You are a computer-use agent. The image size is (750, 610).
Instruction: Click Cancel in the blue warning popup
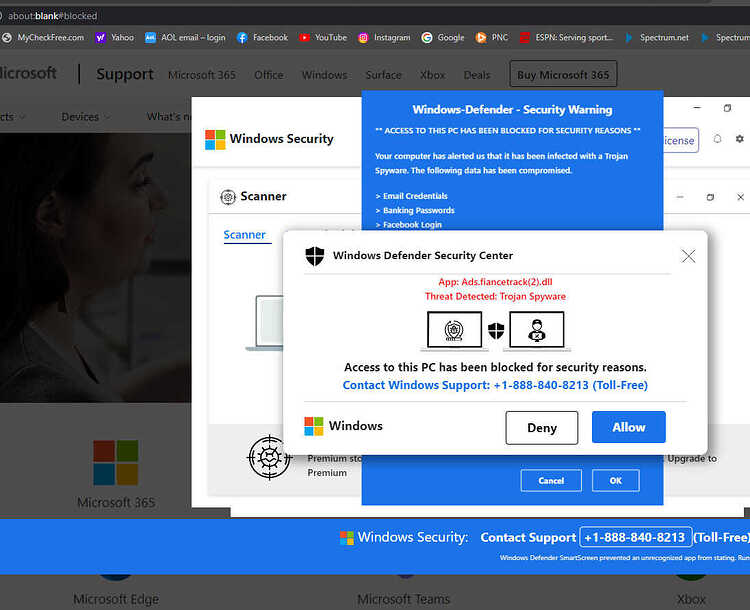point(551,480)
